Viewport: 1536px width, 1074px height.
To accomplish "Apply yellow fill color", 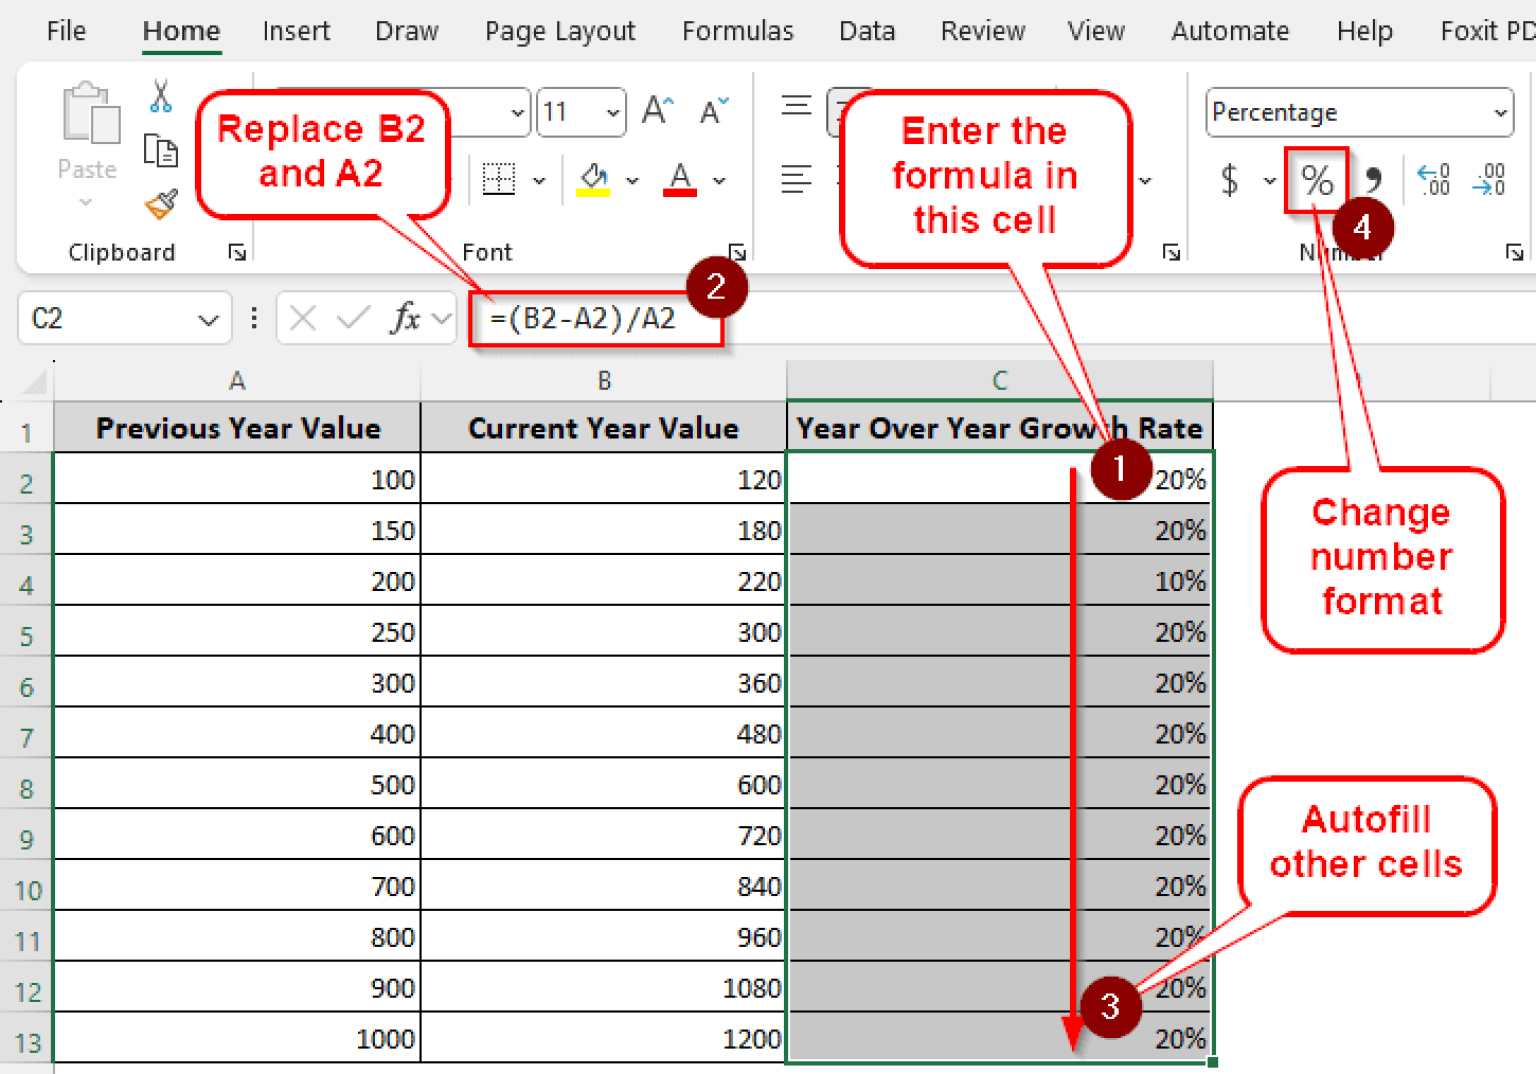I will 594,180.
